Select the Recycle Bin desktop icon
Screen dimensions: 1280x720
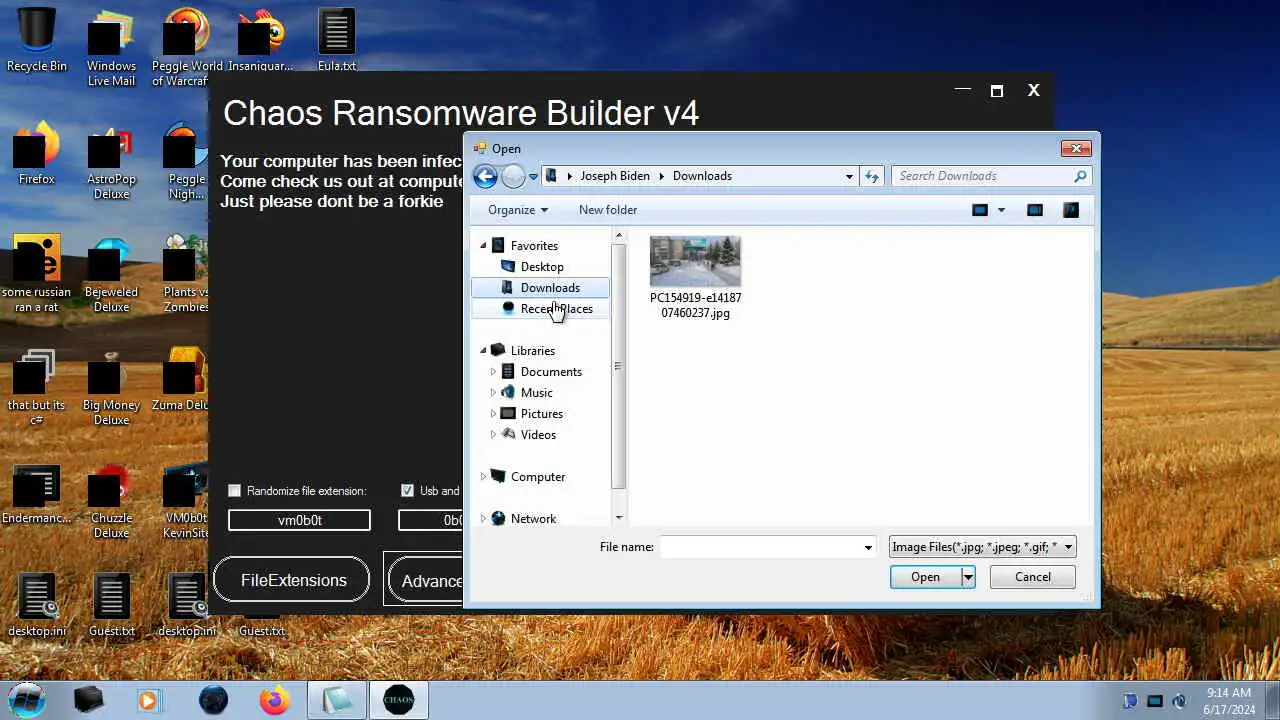[x=37, y=41]
